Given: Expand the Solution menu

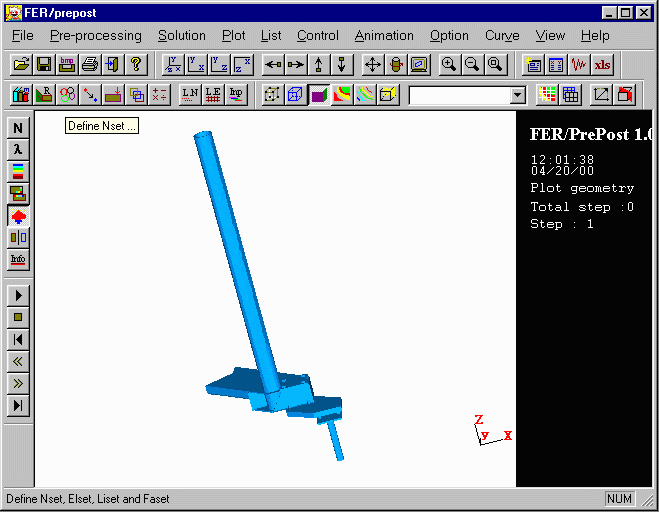Looking at the screenshot, I should 182,35.
